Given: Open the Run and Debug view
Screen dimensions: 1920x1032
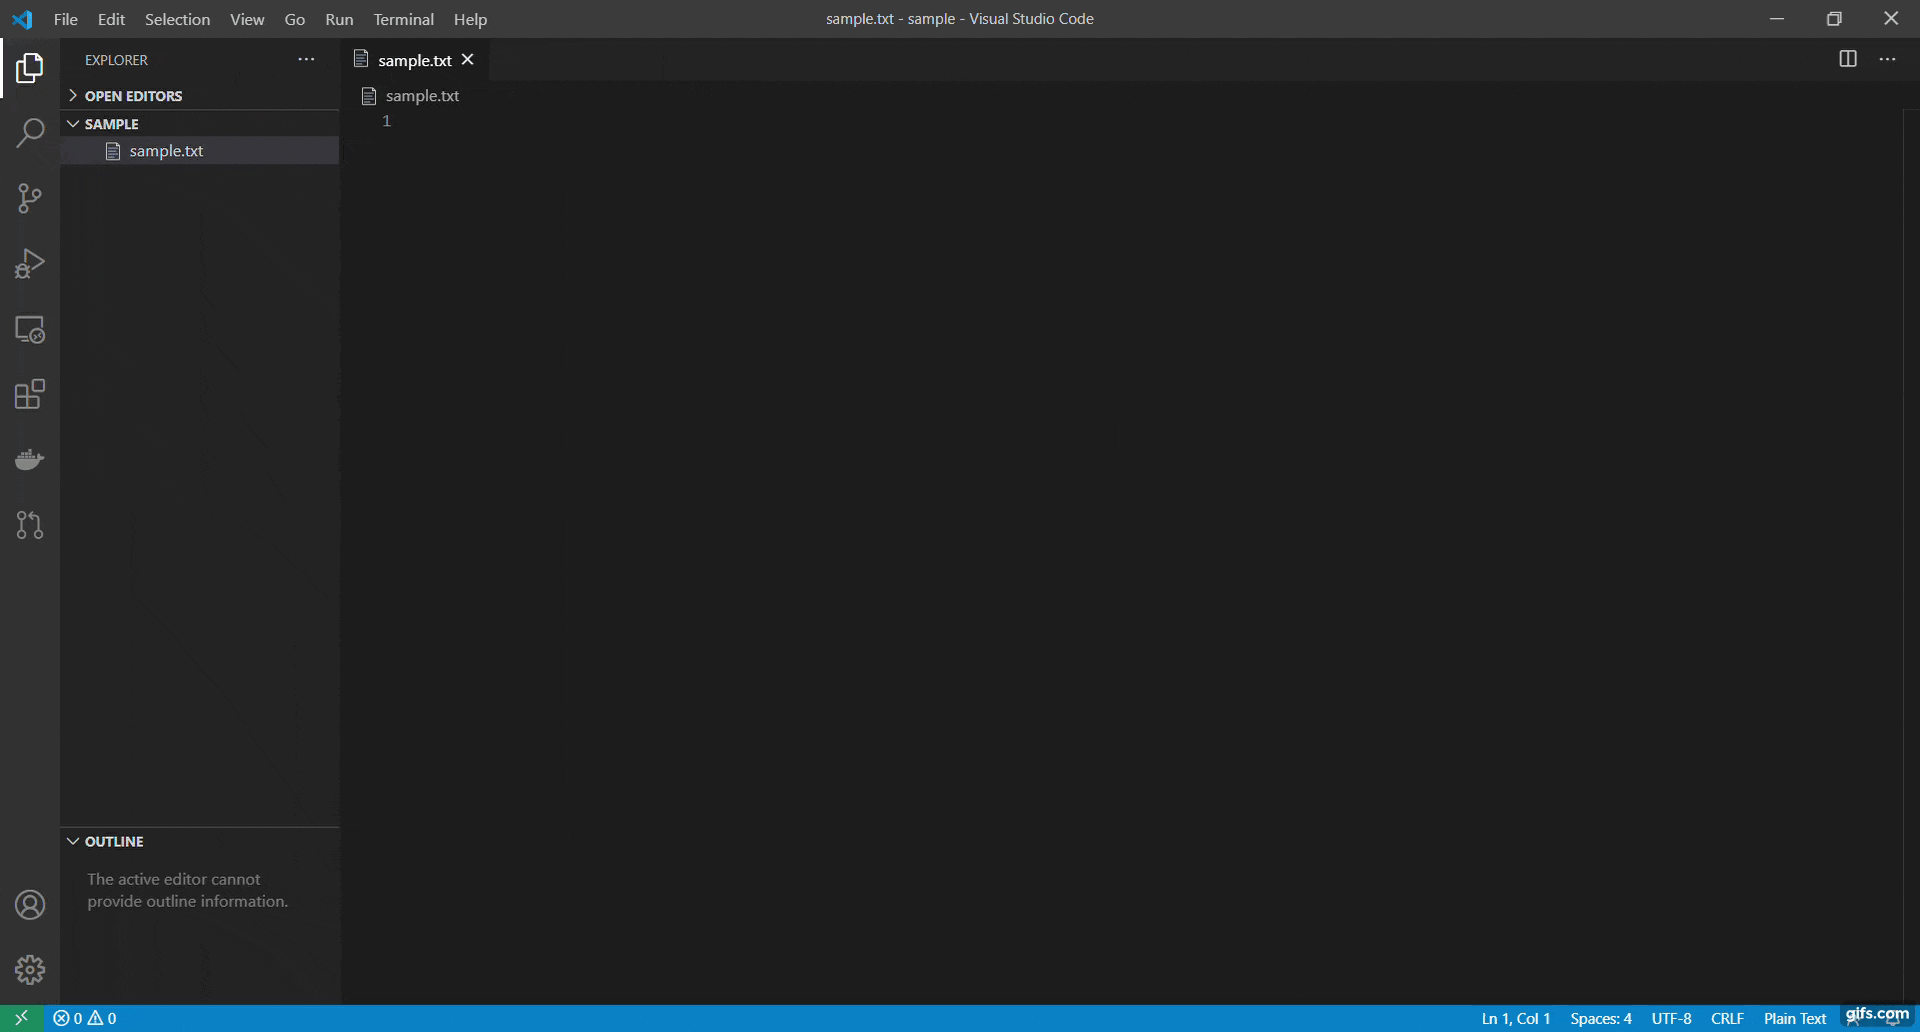Looking at the screenshot, I should [30, 264].
